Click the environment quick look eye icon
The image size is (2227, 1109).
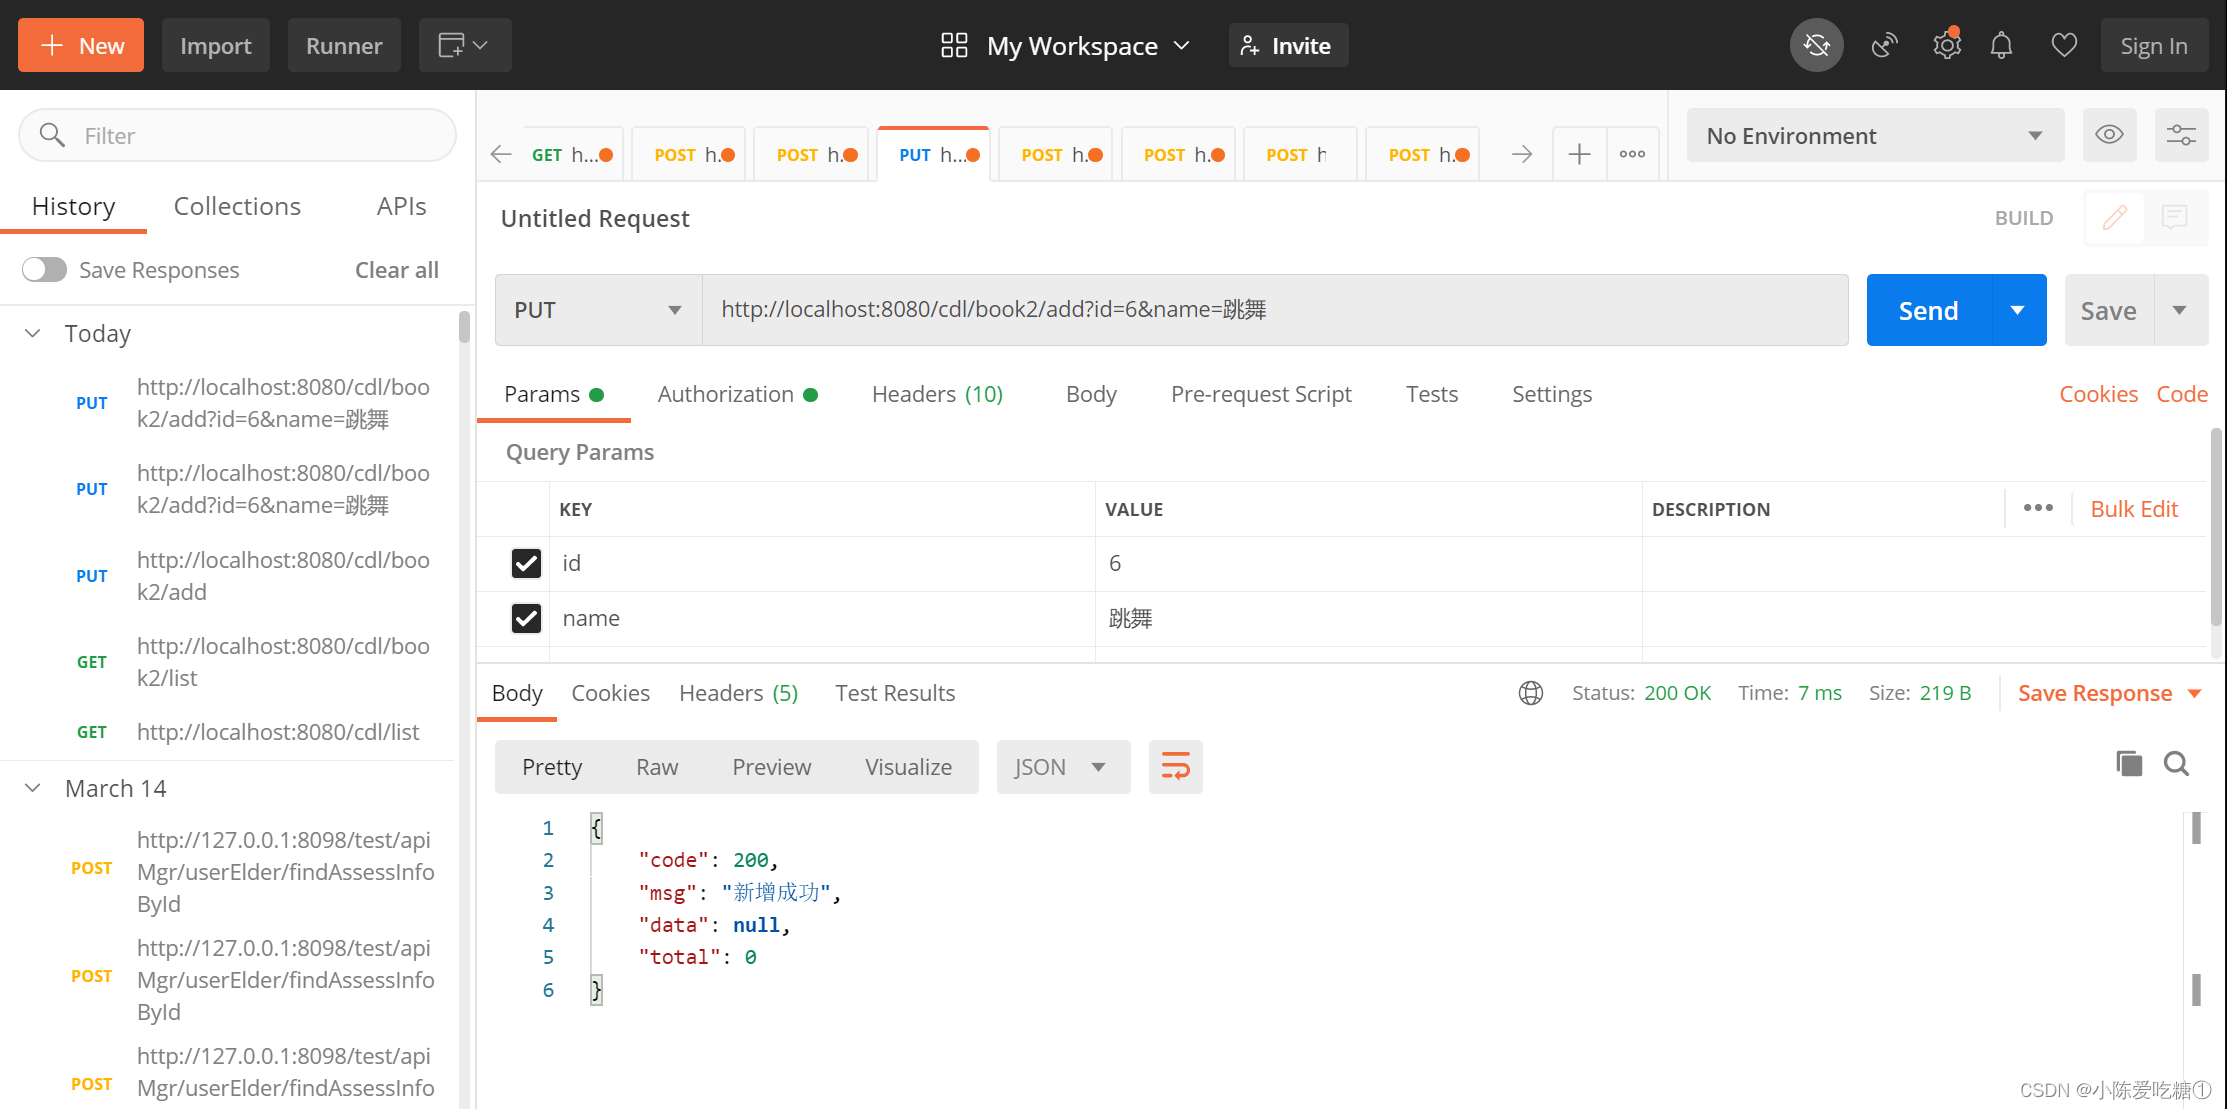[2109, 135]
